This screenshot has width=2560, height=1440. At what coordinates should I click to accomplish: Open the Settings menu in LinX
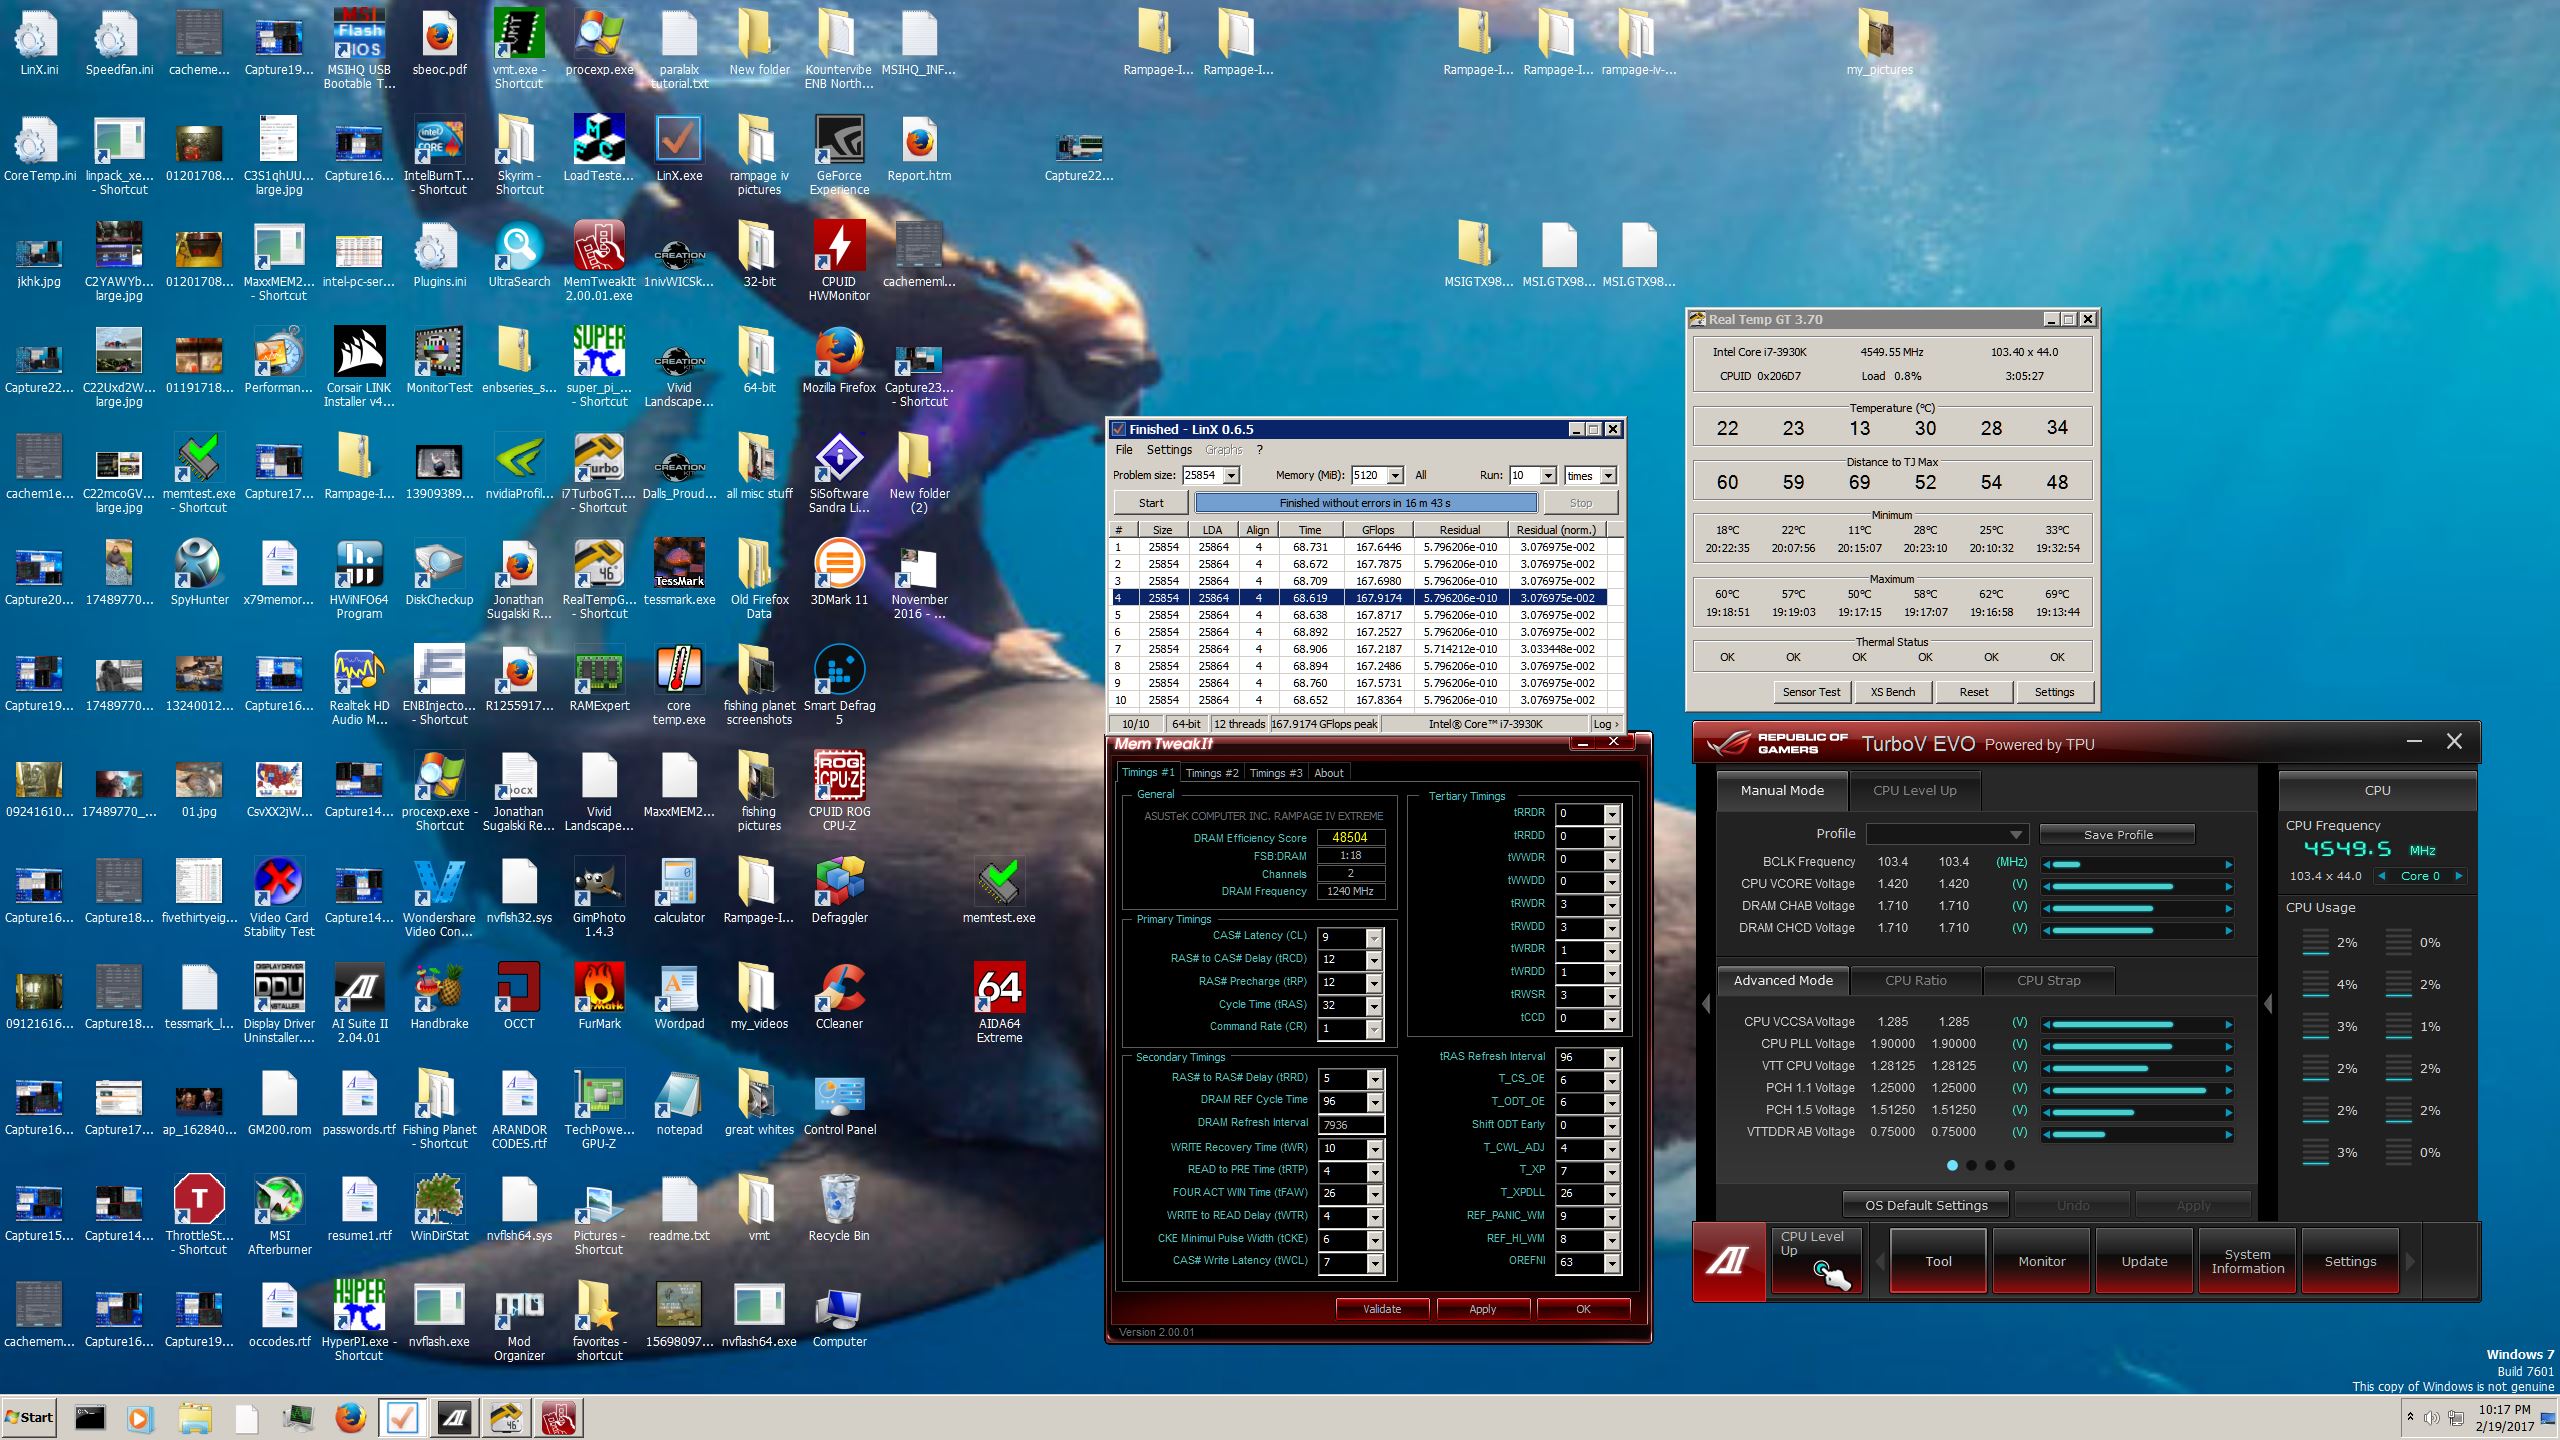coord(1169,450)
